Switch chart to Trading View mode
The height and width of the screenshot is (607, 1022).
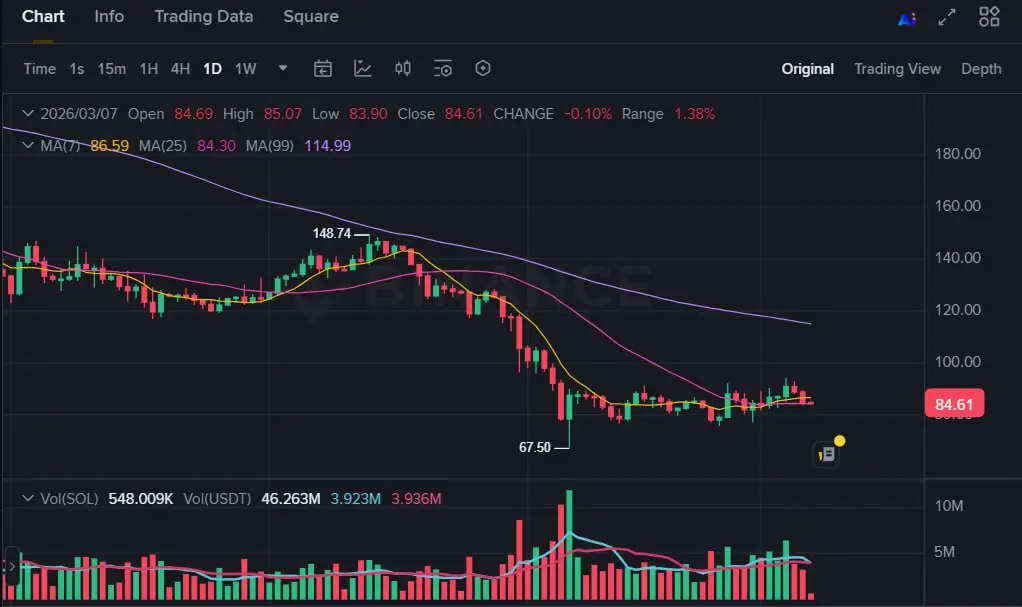897,69
